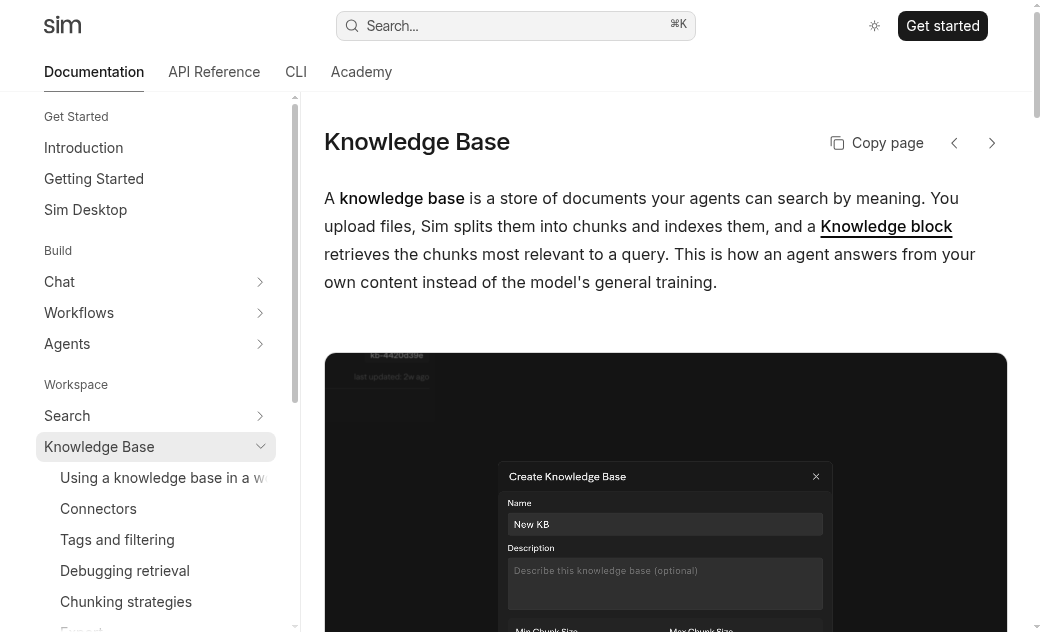Collapse the Knowledge Base sidebar section
This screenshot has width=1042, height=632.
[260, 447]
